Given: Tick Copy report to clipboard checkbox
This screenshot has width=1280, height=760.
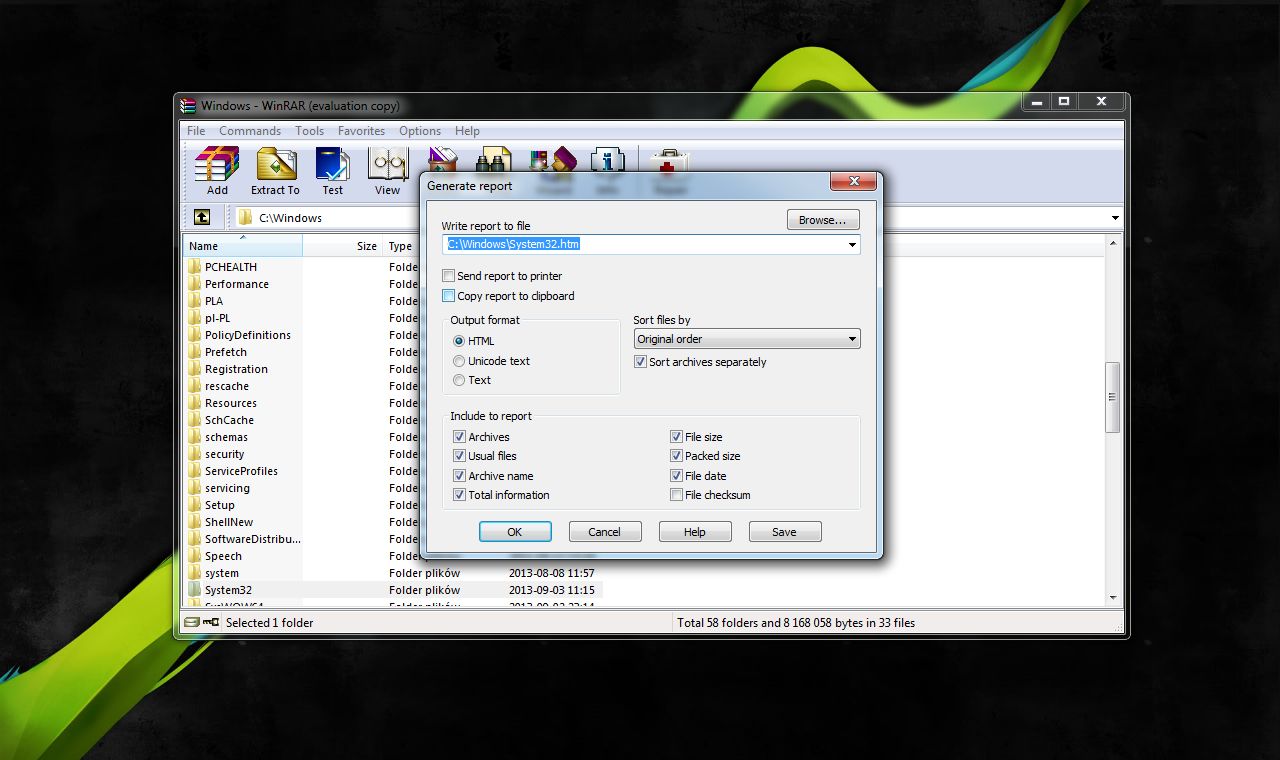Looking at the screenshot, I should point(449,296).
